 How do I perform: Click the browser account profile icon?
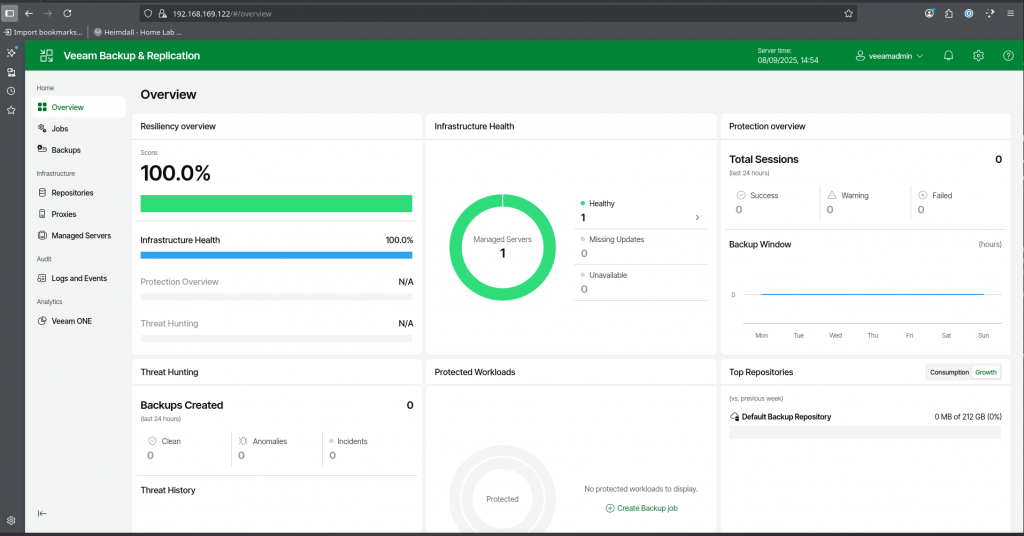929,13
